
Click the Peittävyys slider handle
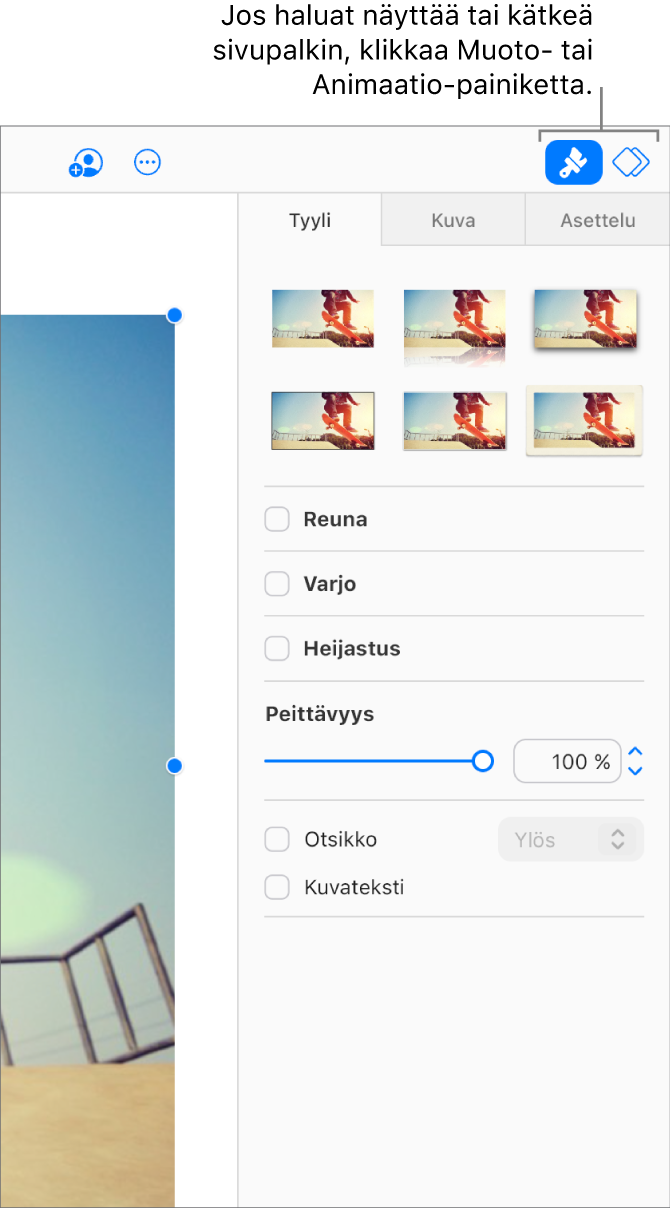483,761
